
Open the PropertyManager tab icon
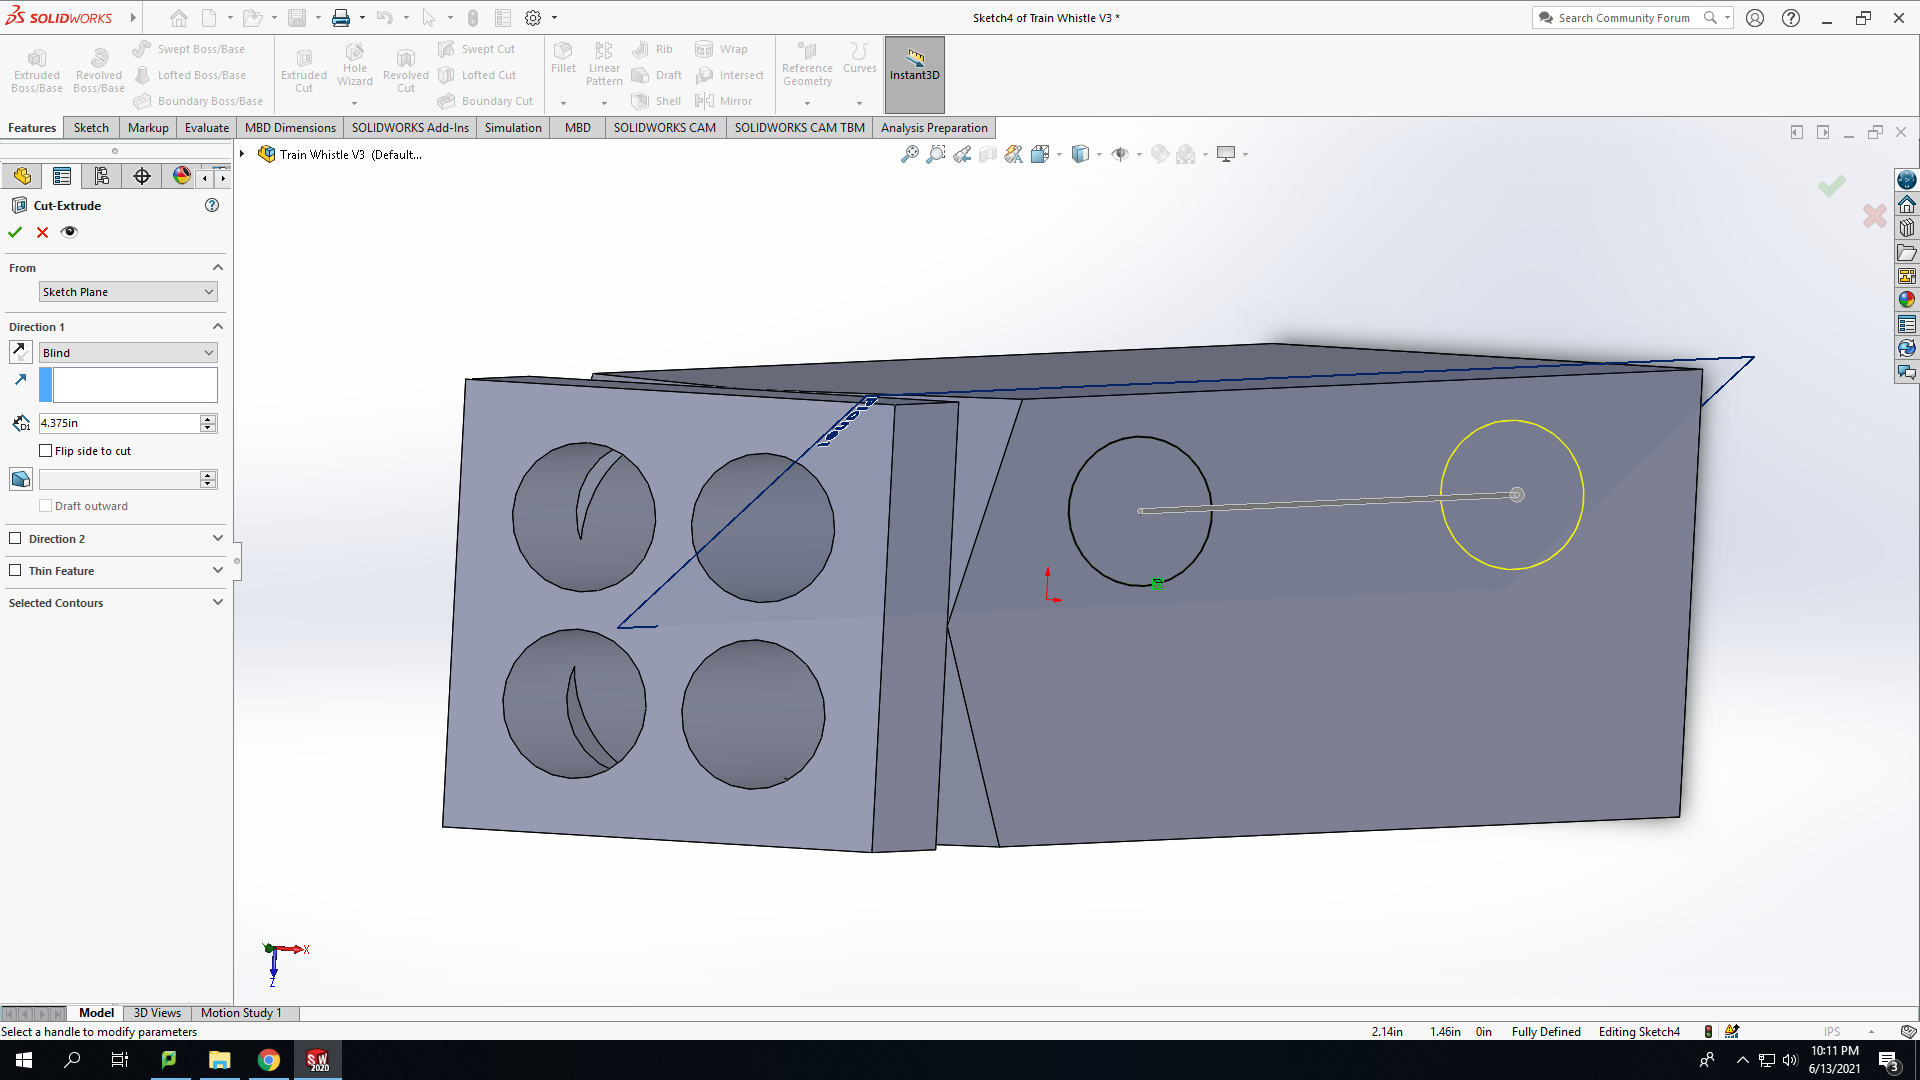pos(62,176)
